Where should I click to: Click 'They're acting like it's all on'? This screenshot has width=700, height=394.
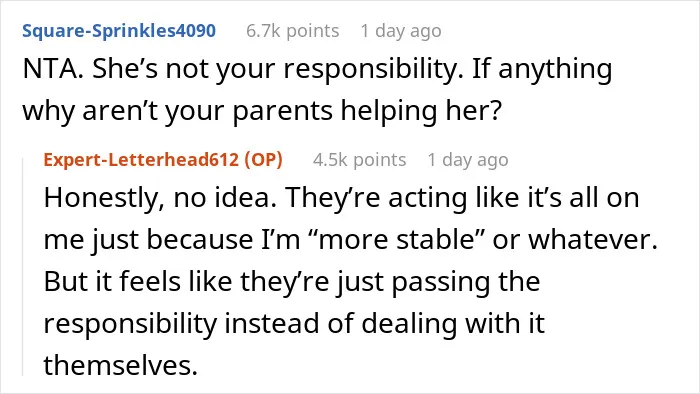(x=462, y=198)
